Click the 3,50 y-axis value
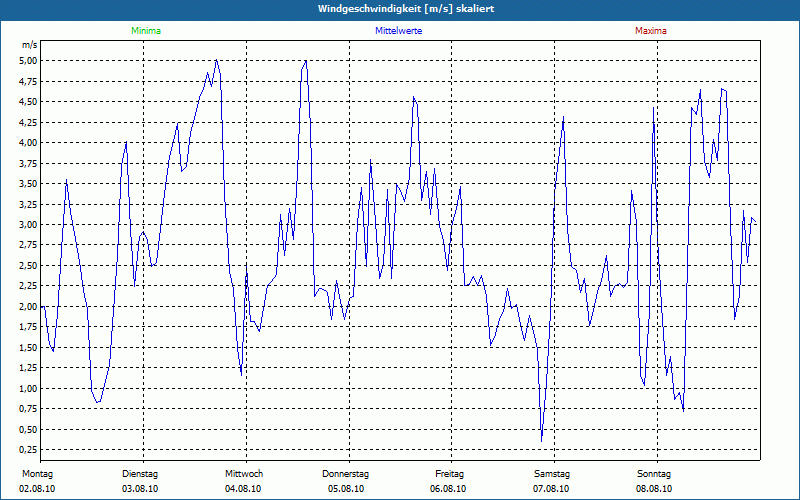The width and height of the screenshot is (800, 500). coord(28,184)
